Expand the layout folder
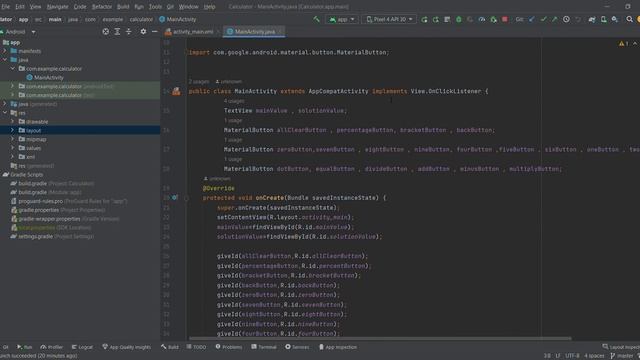Viewport: 640px width, 360px height. (12, 130)
